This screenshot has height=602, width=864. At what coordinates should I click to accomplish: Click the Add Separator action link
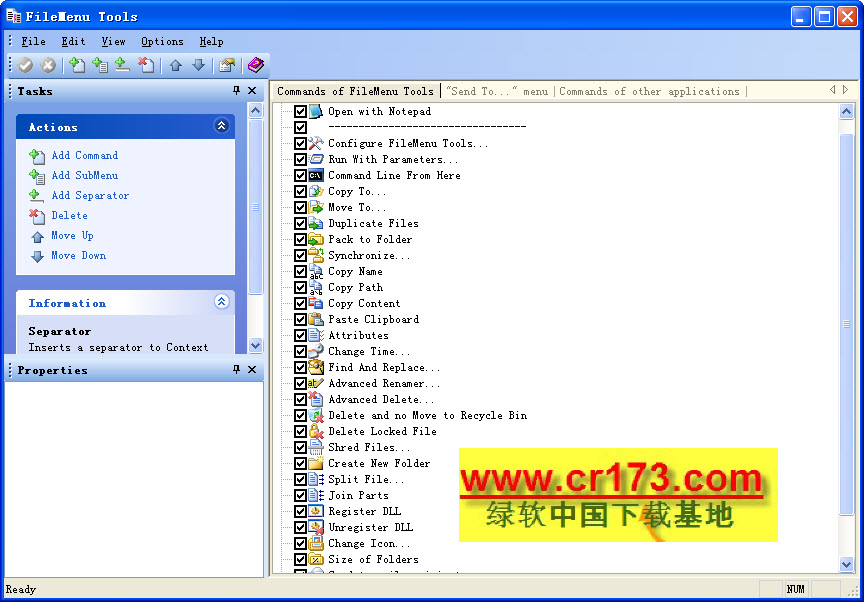pos(90,196)
